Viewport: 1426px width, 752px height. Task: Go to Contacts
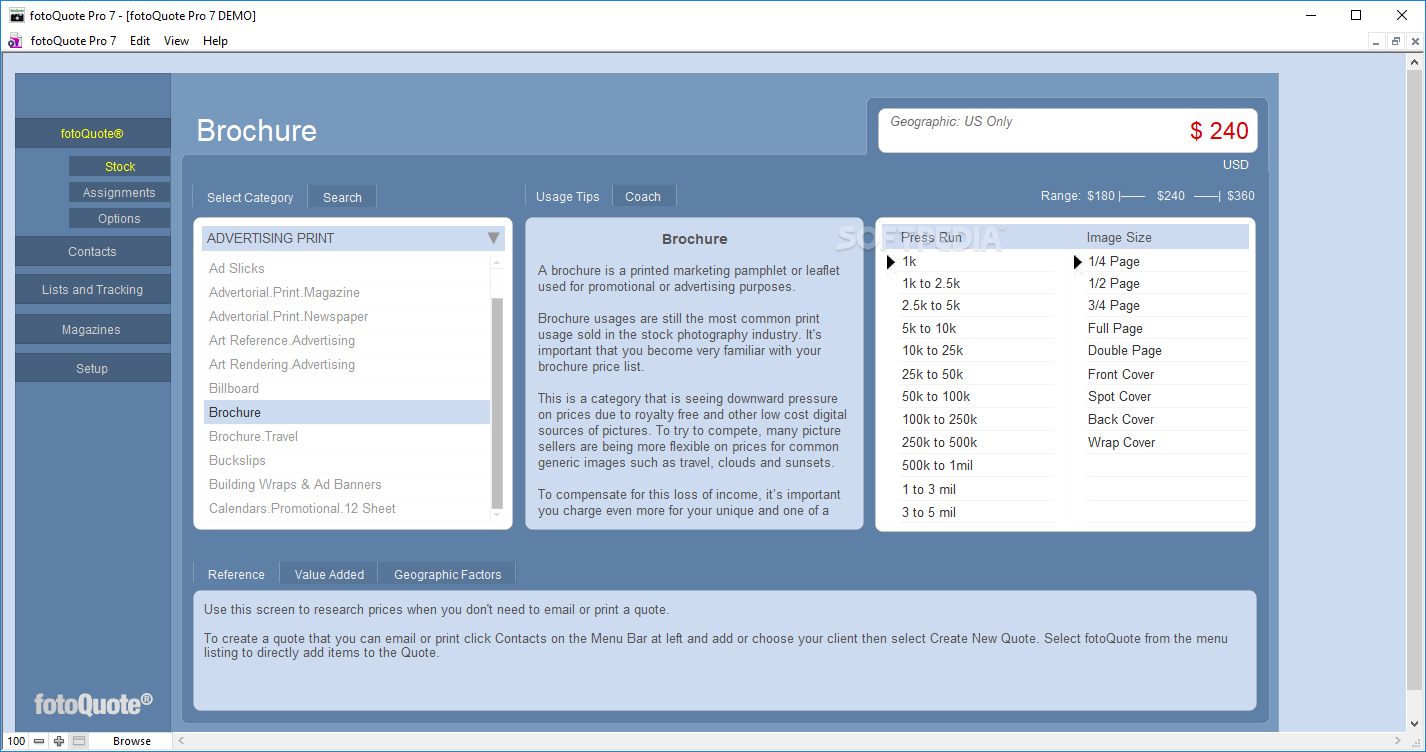tap(92, 251)
